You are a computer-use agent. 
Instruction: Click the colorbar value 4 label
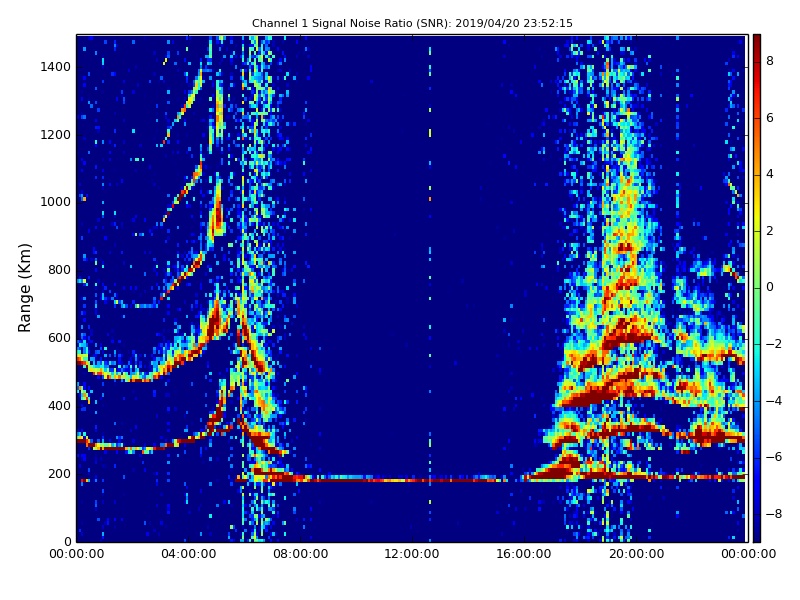tap(770, 174)
